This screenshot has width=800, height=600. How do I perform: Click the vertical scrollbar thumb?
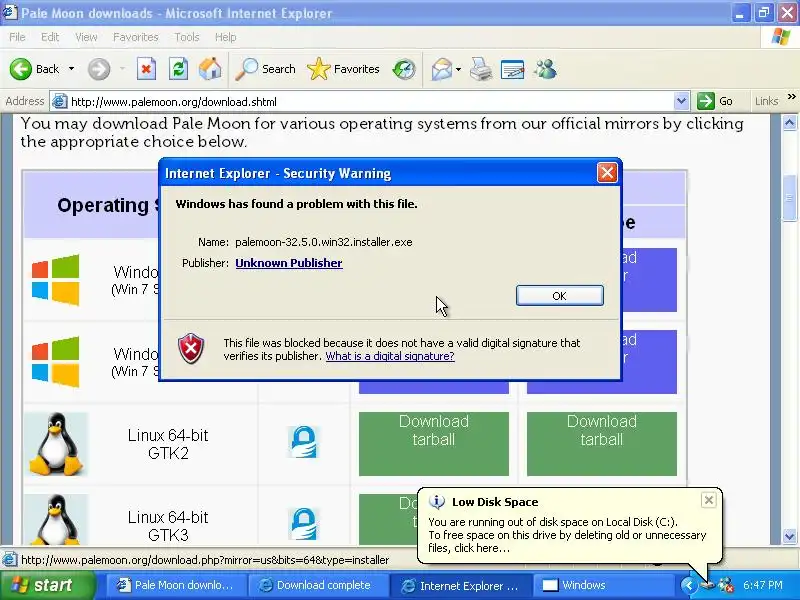point(790,198)
